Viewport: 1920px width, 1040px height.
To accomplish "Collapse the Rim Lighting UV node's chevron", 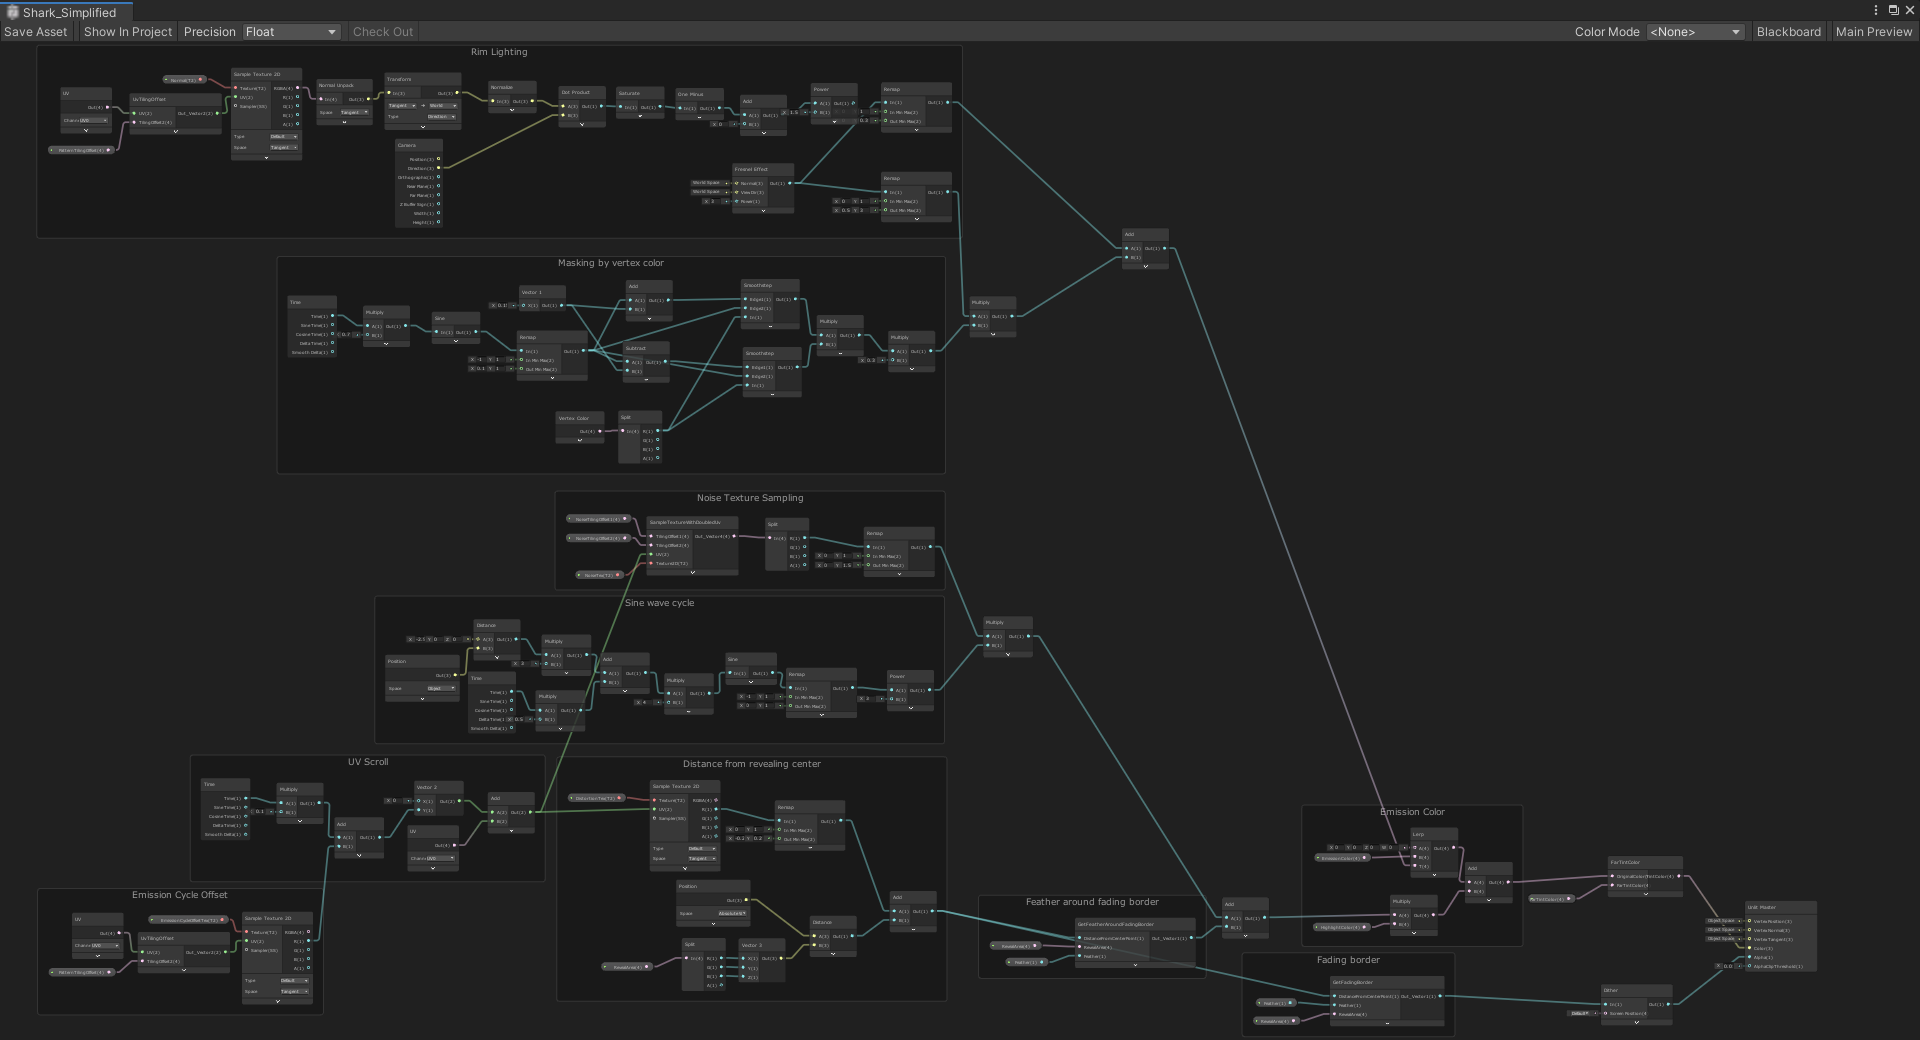I will pyautogui.click(x=86, y=131).
